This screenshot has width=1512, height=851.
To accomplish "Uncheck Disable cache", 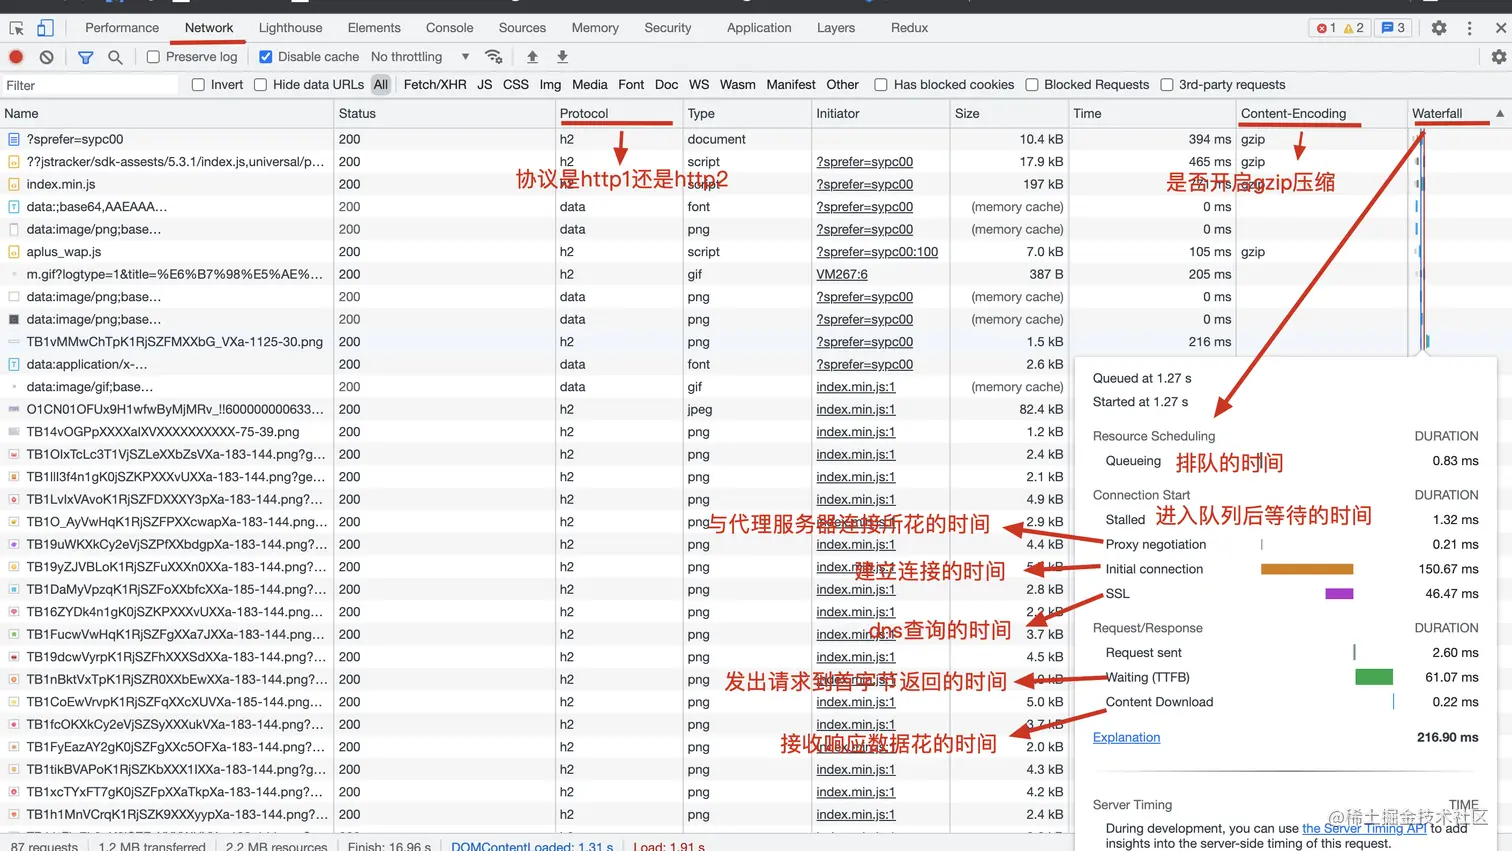I will pyautogui.click(x=265, y=57).
